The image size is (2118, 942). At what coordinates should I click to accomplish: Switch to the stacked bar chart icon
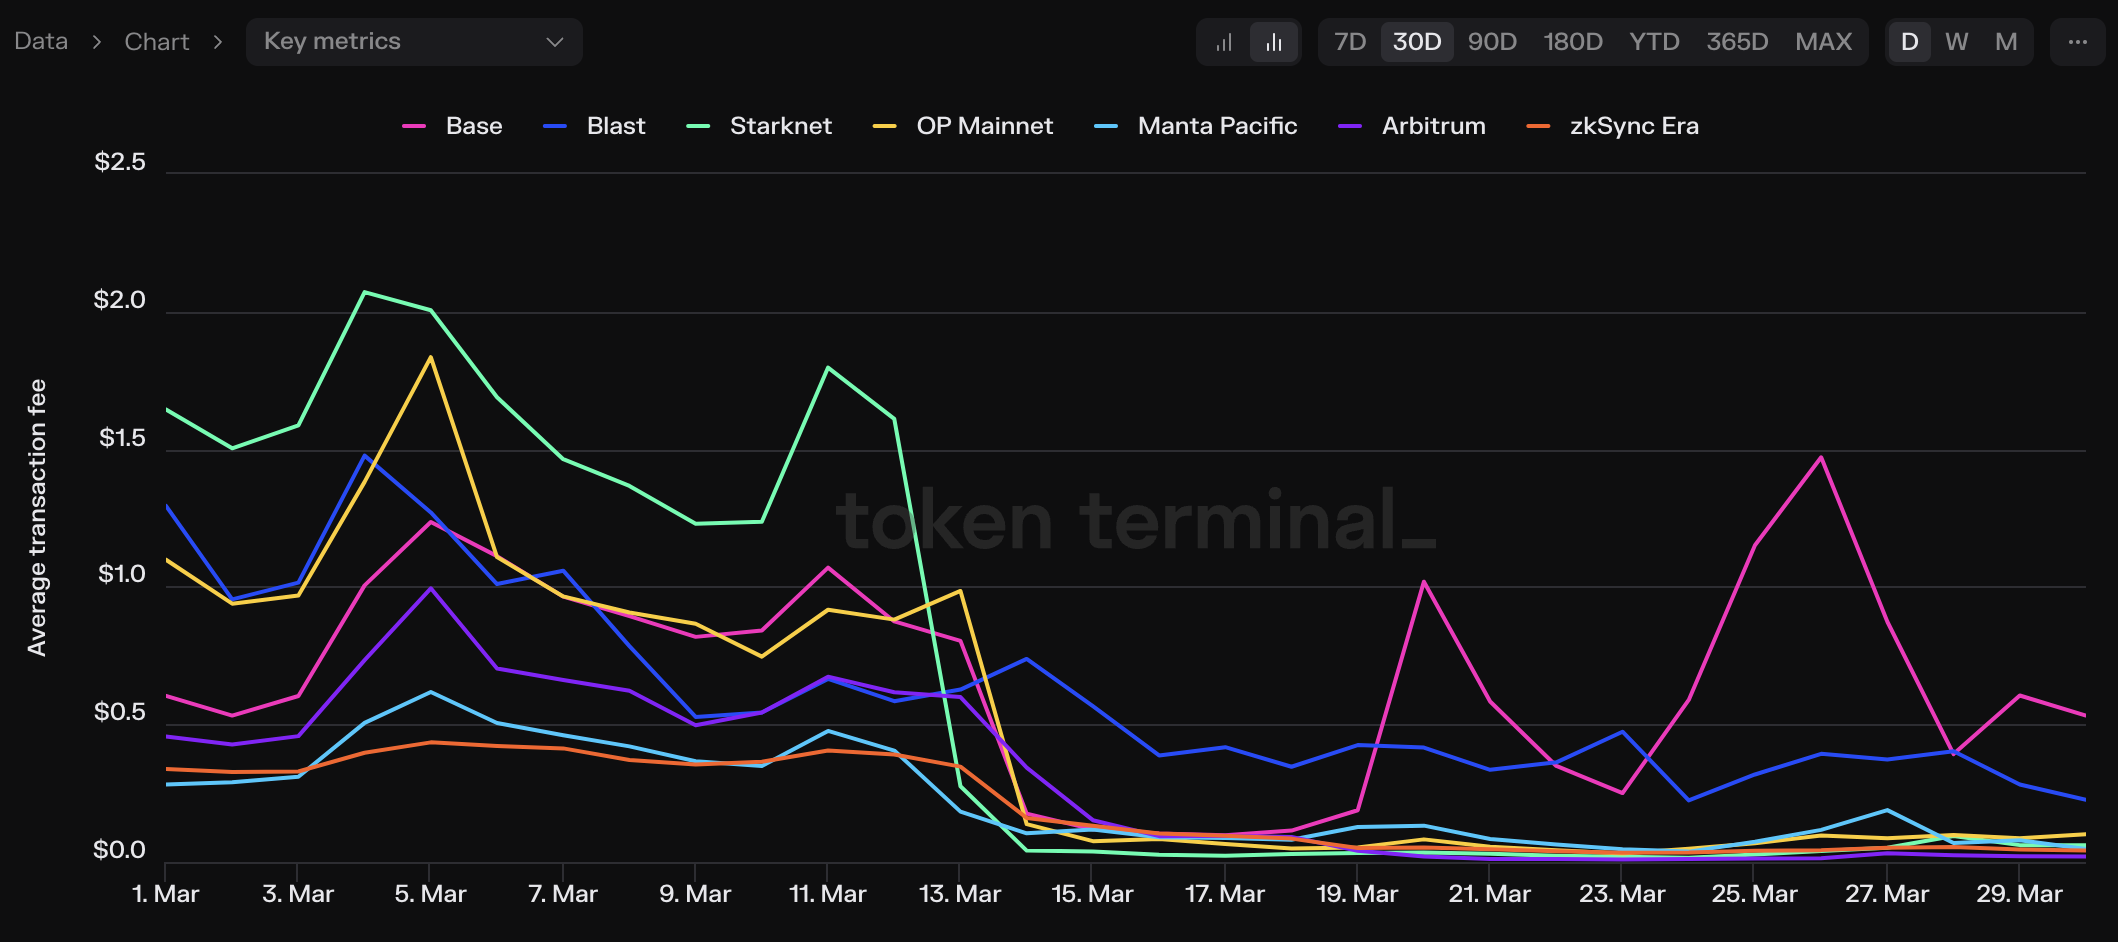point(1224,42)
